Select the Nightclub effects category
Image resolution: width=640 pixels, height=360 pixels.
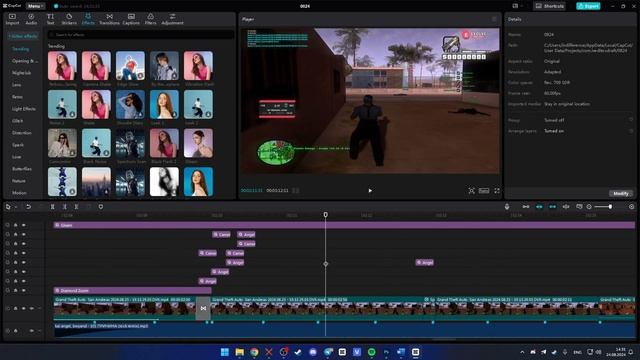[22, 73]
